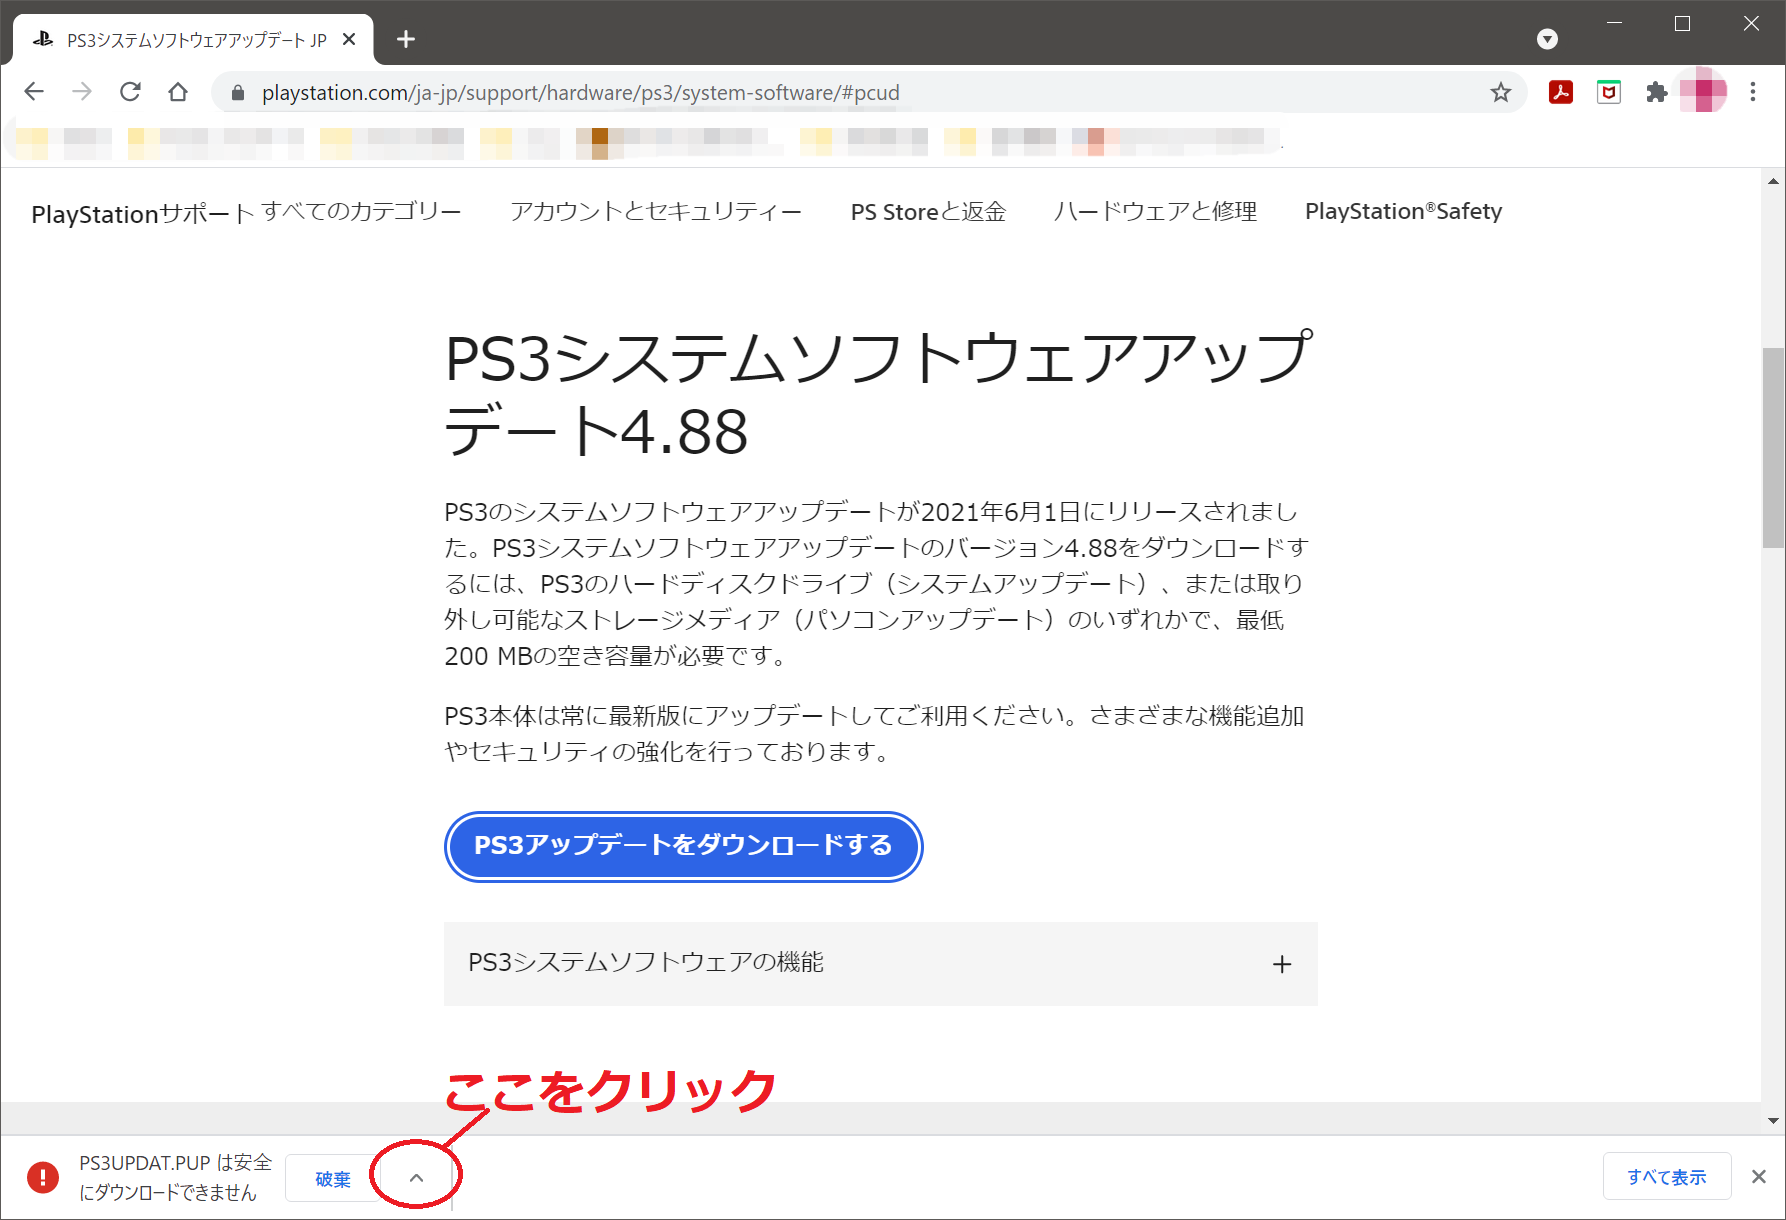Click the browser forward arrow
The width and height of the screenshot is (1786, 1220).
tap(82, 92)
